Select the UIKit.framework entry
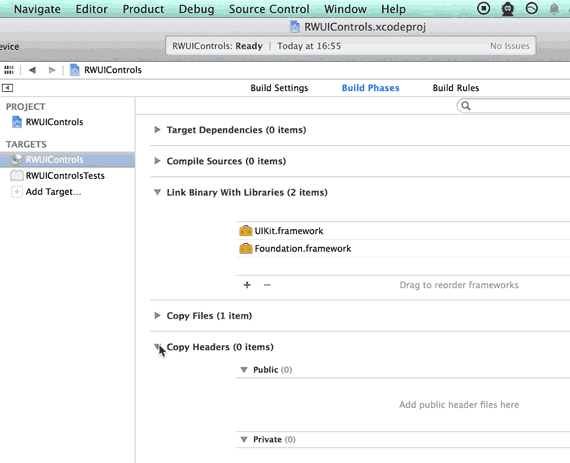 click(x=403, y=231)
